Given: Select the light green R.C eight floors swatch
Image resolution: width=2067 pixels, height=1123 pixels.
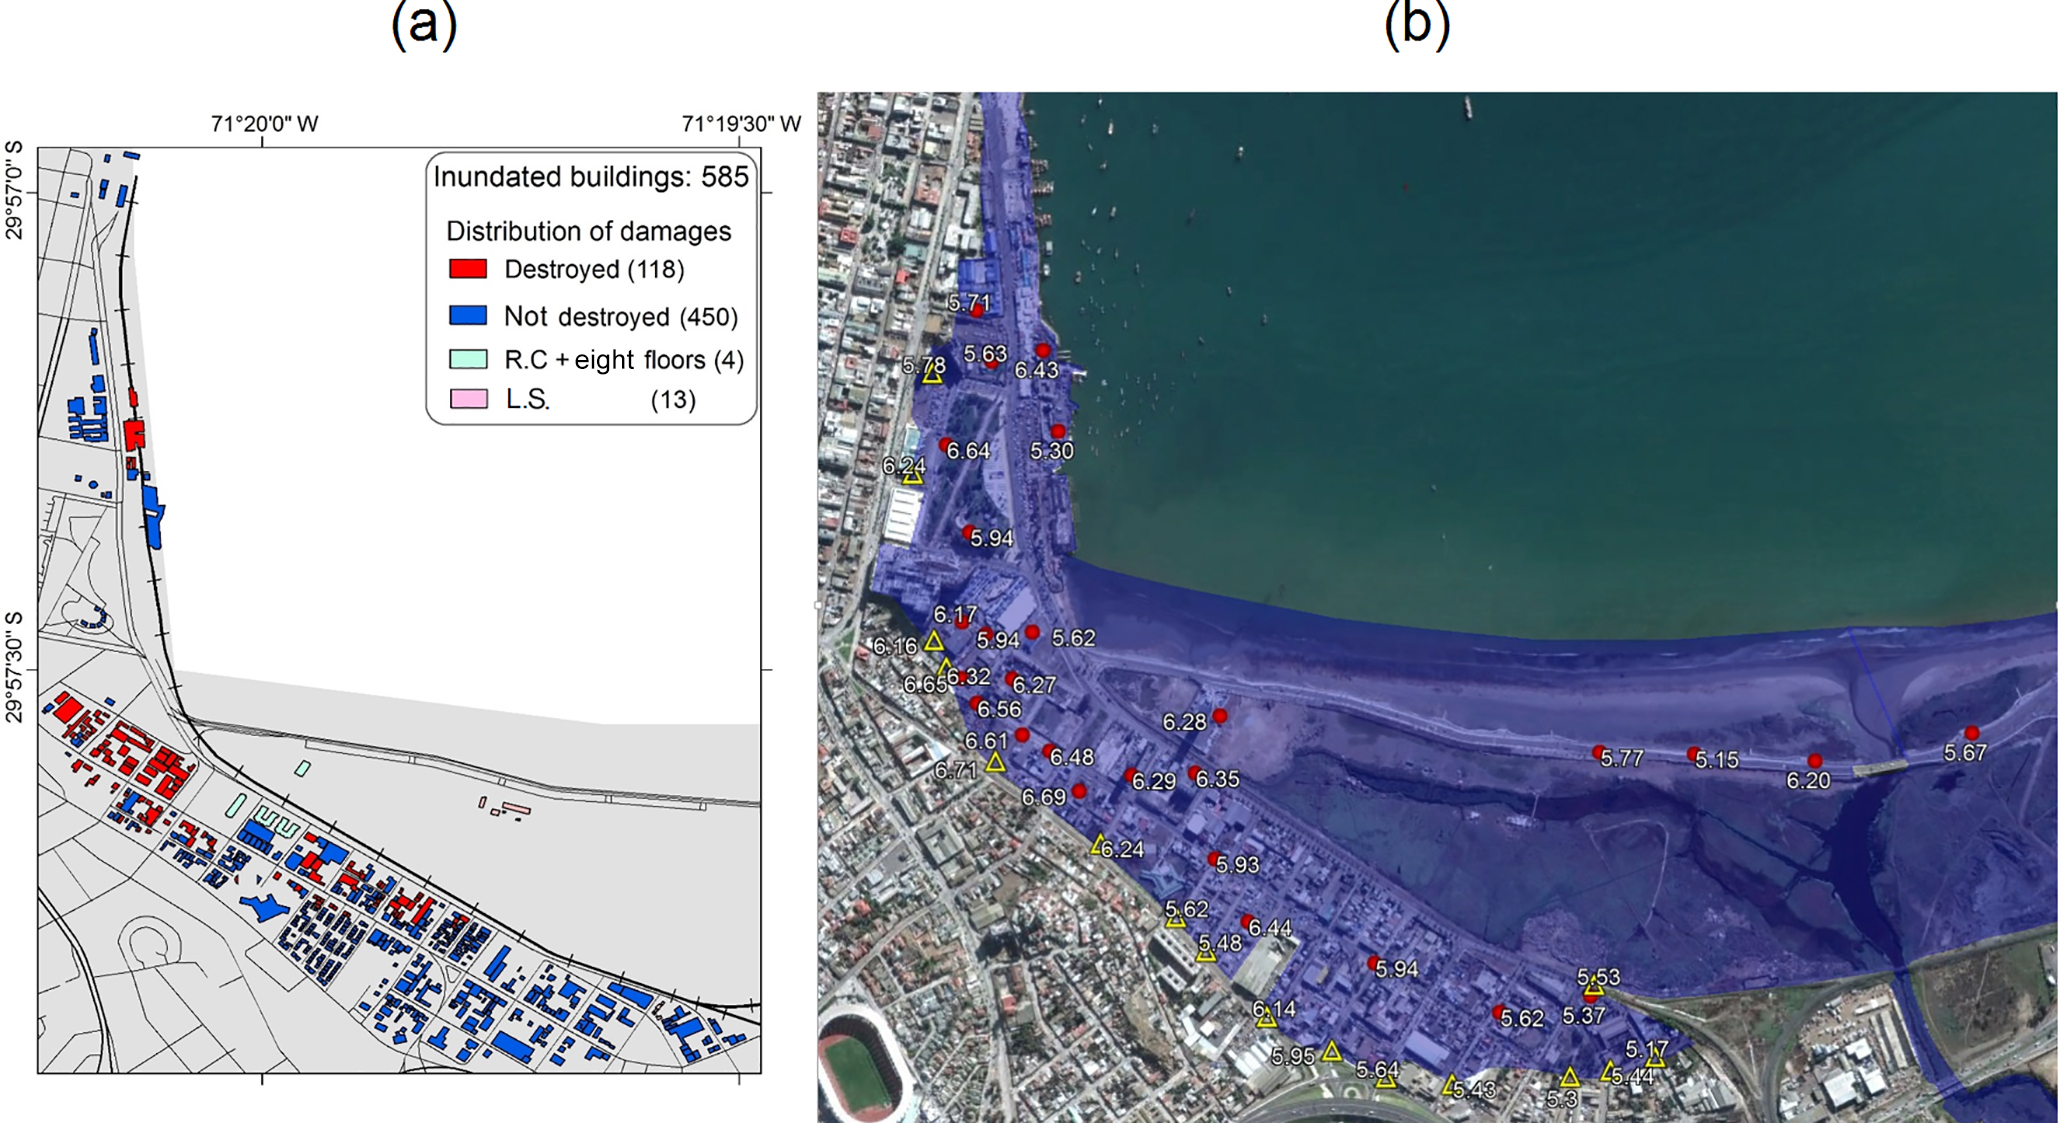Looking at the screenshot, I should coord(468,359).
